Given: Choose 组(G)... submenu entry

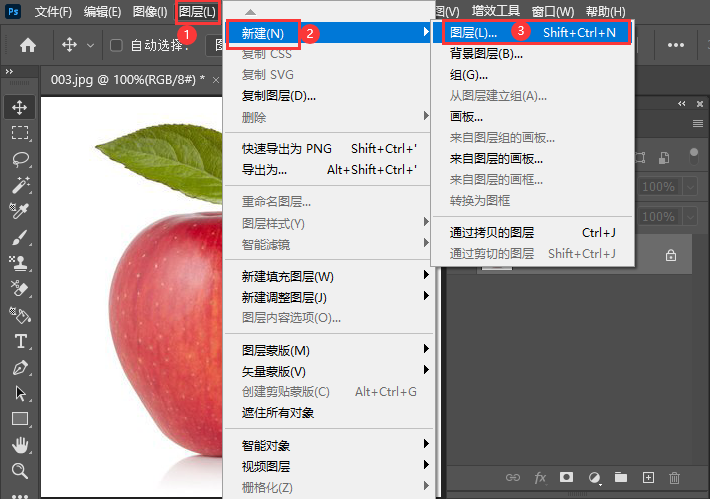Looking at the screenshot, I should tap(533, 75).
